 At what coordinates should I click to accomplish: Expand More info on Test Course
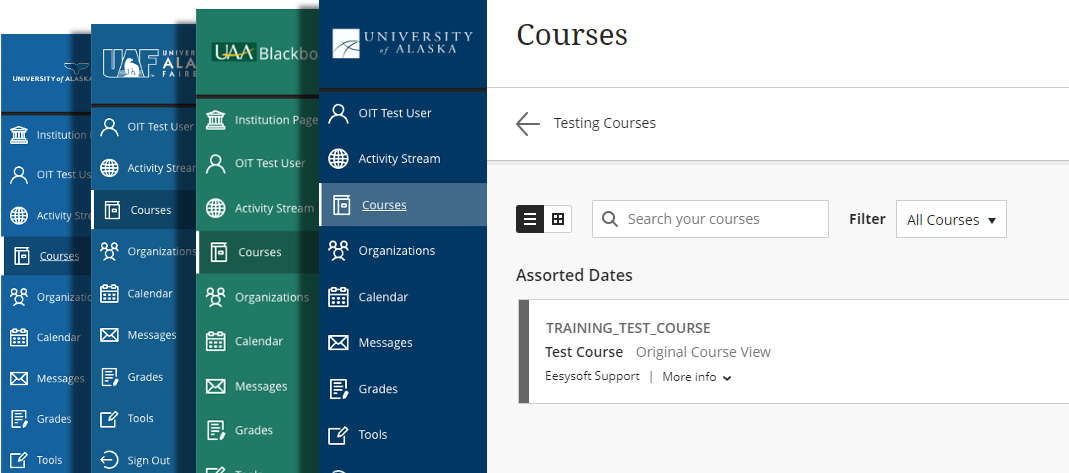[x=697, y=377]
